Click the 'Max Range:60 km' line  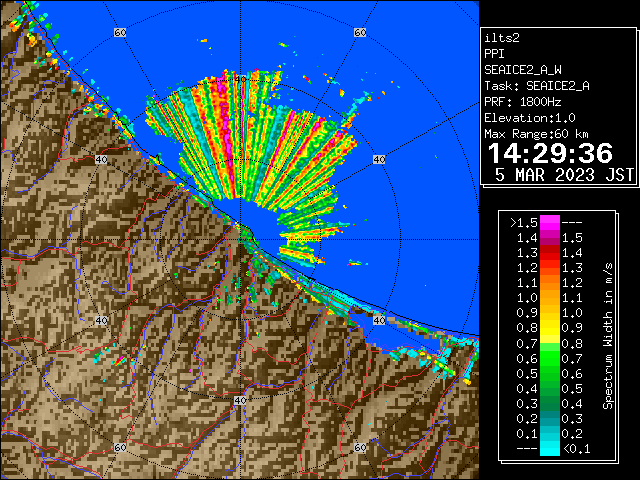pyautogui.click(x=536, y=134)
